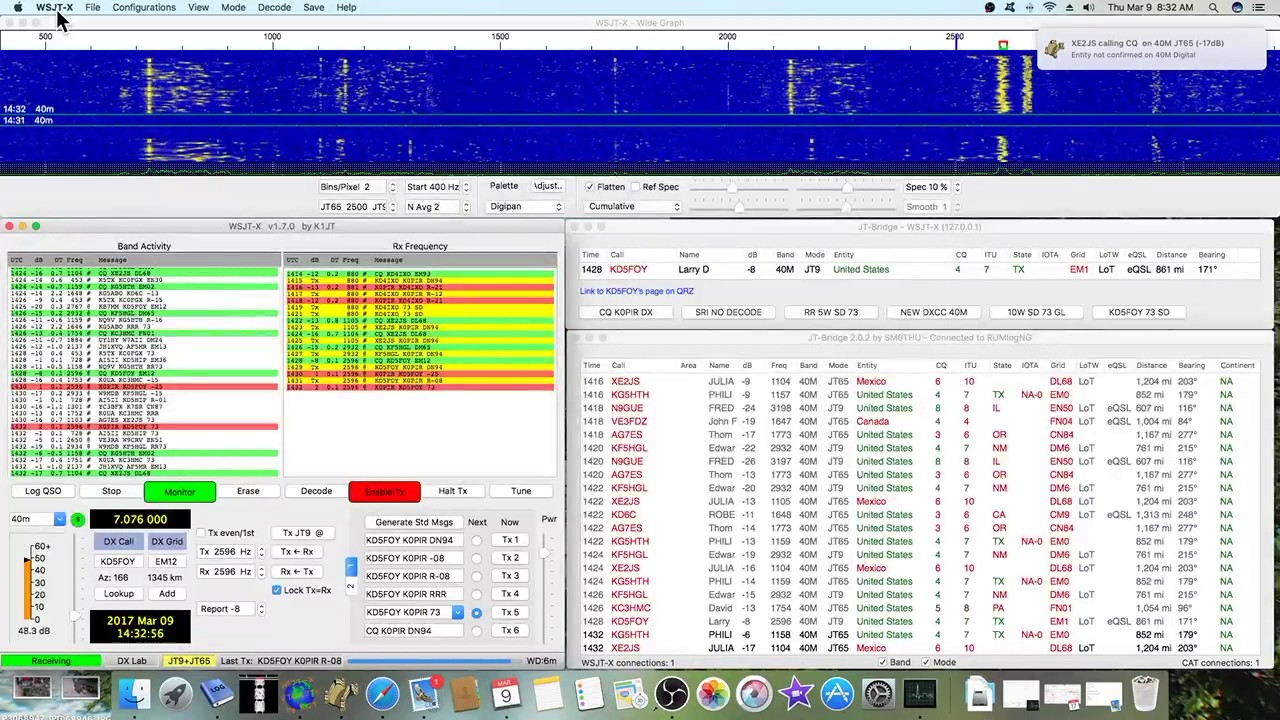The width and height of the screenshot is (1280, 720).
Task: Open the blue LOG app in dock
Action: (x=217, y=693)
